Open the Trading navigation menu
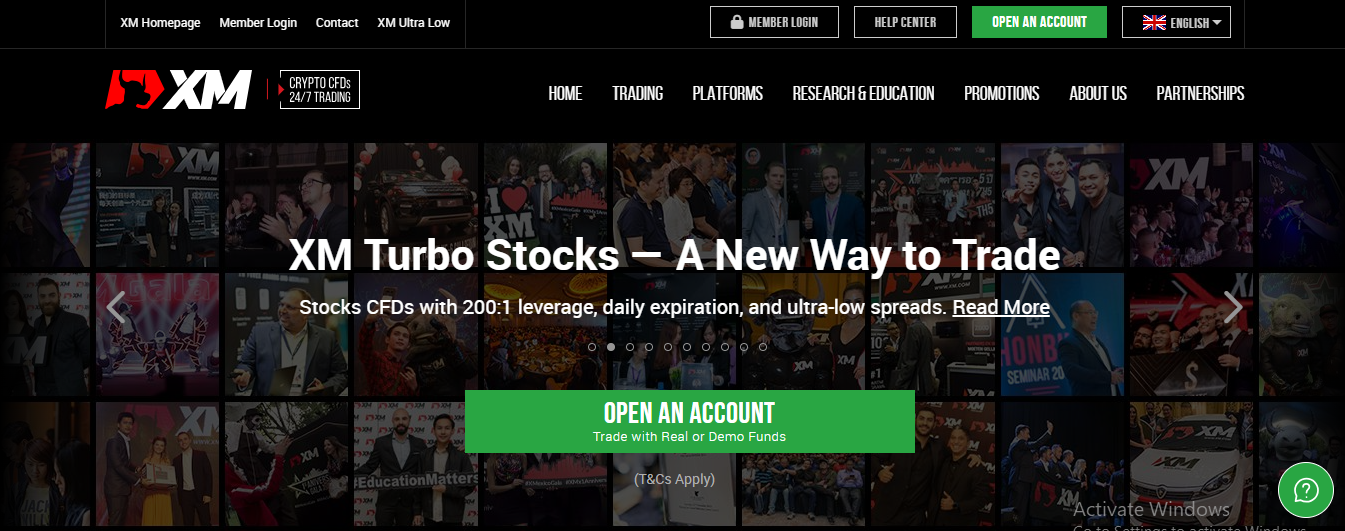Viewport: 1345px width, 531px height. (x=638, y=93)
